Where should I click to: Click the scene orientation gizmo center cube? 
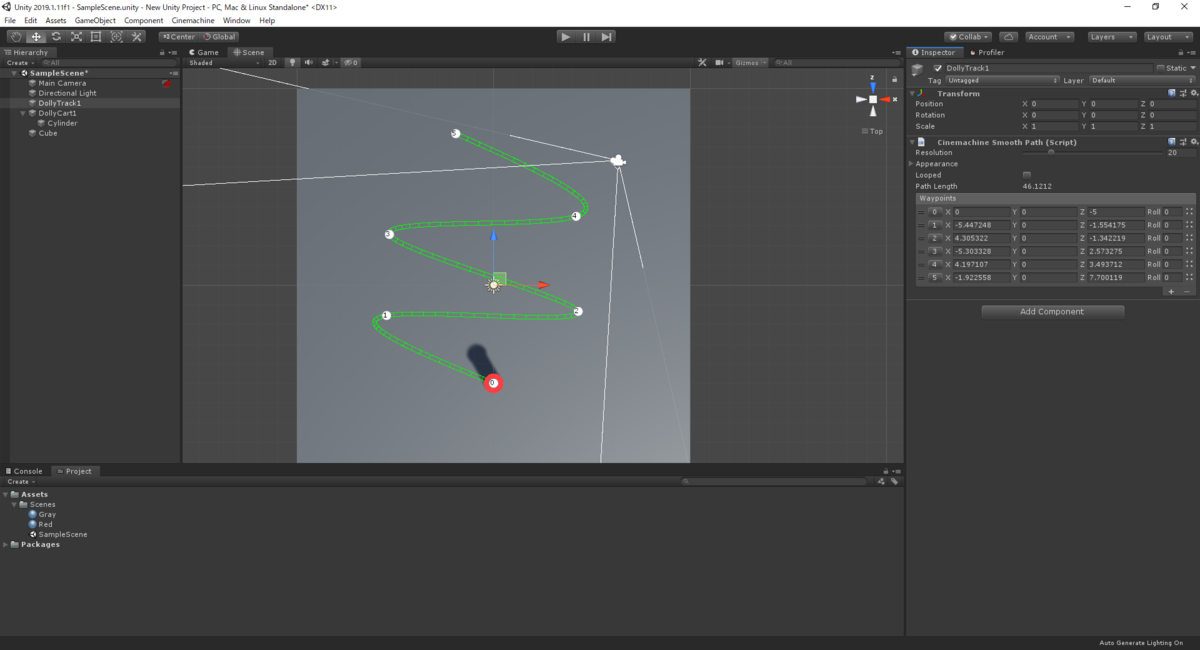point(873,99)
